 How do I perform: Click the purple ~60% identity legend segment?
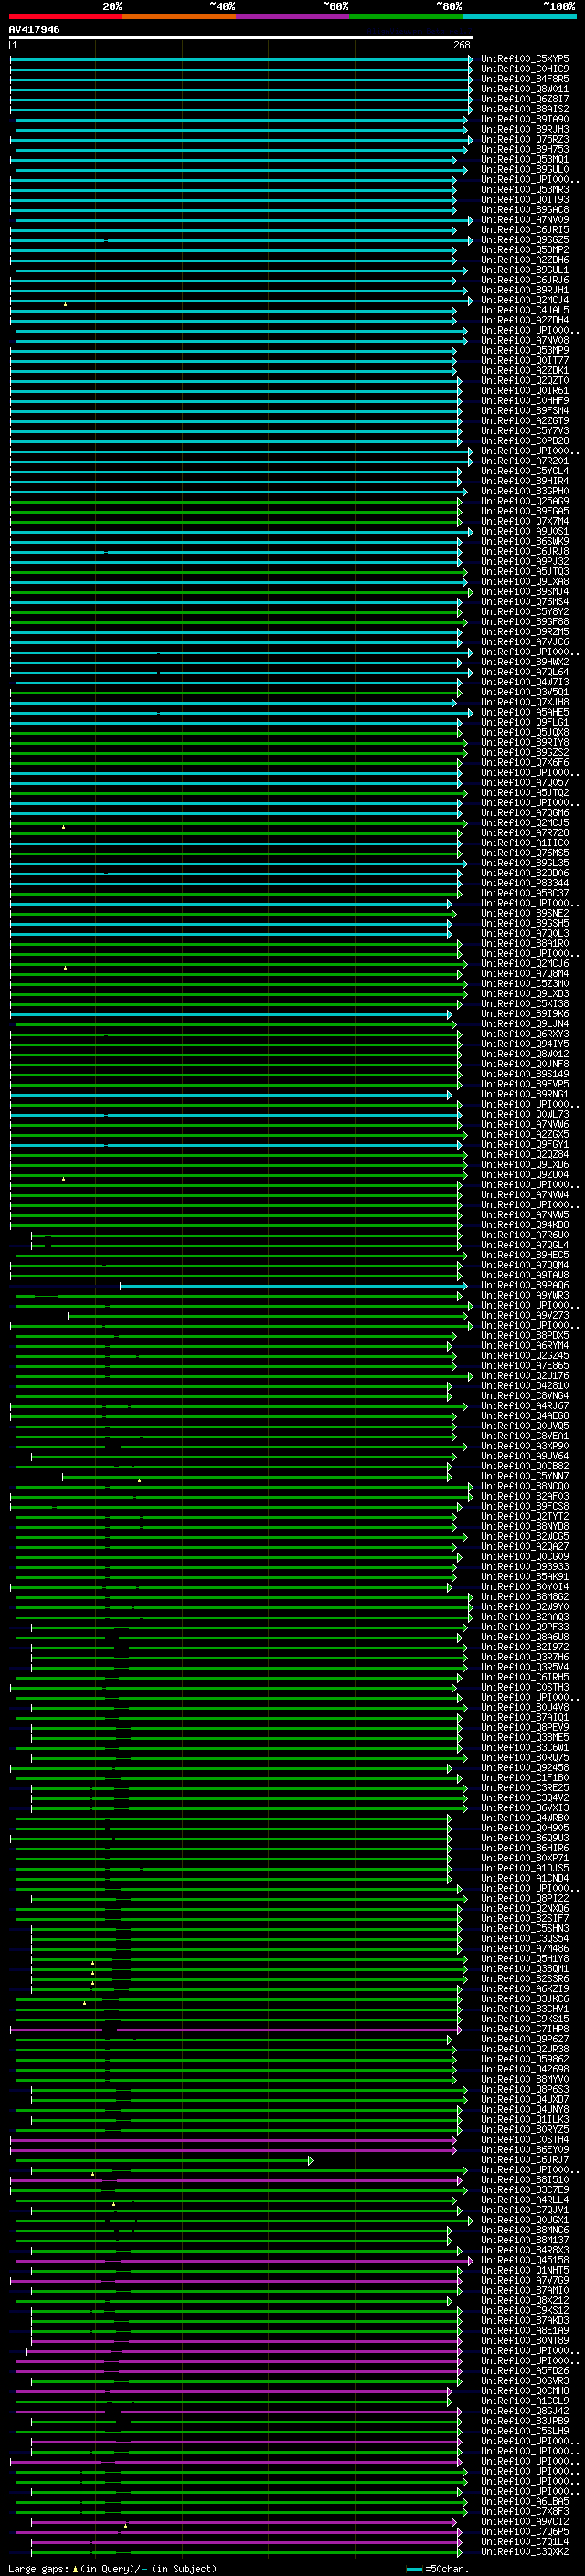pos(292,17)
